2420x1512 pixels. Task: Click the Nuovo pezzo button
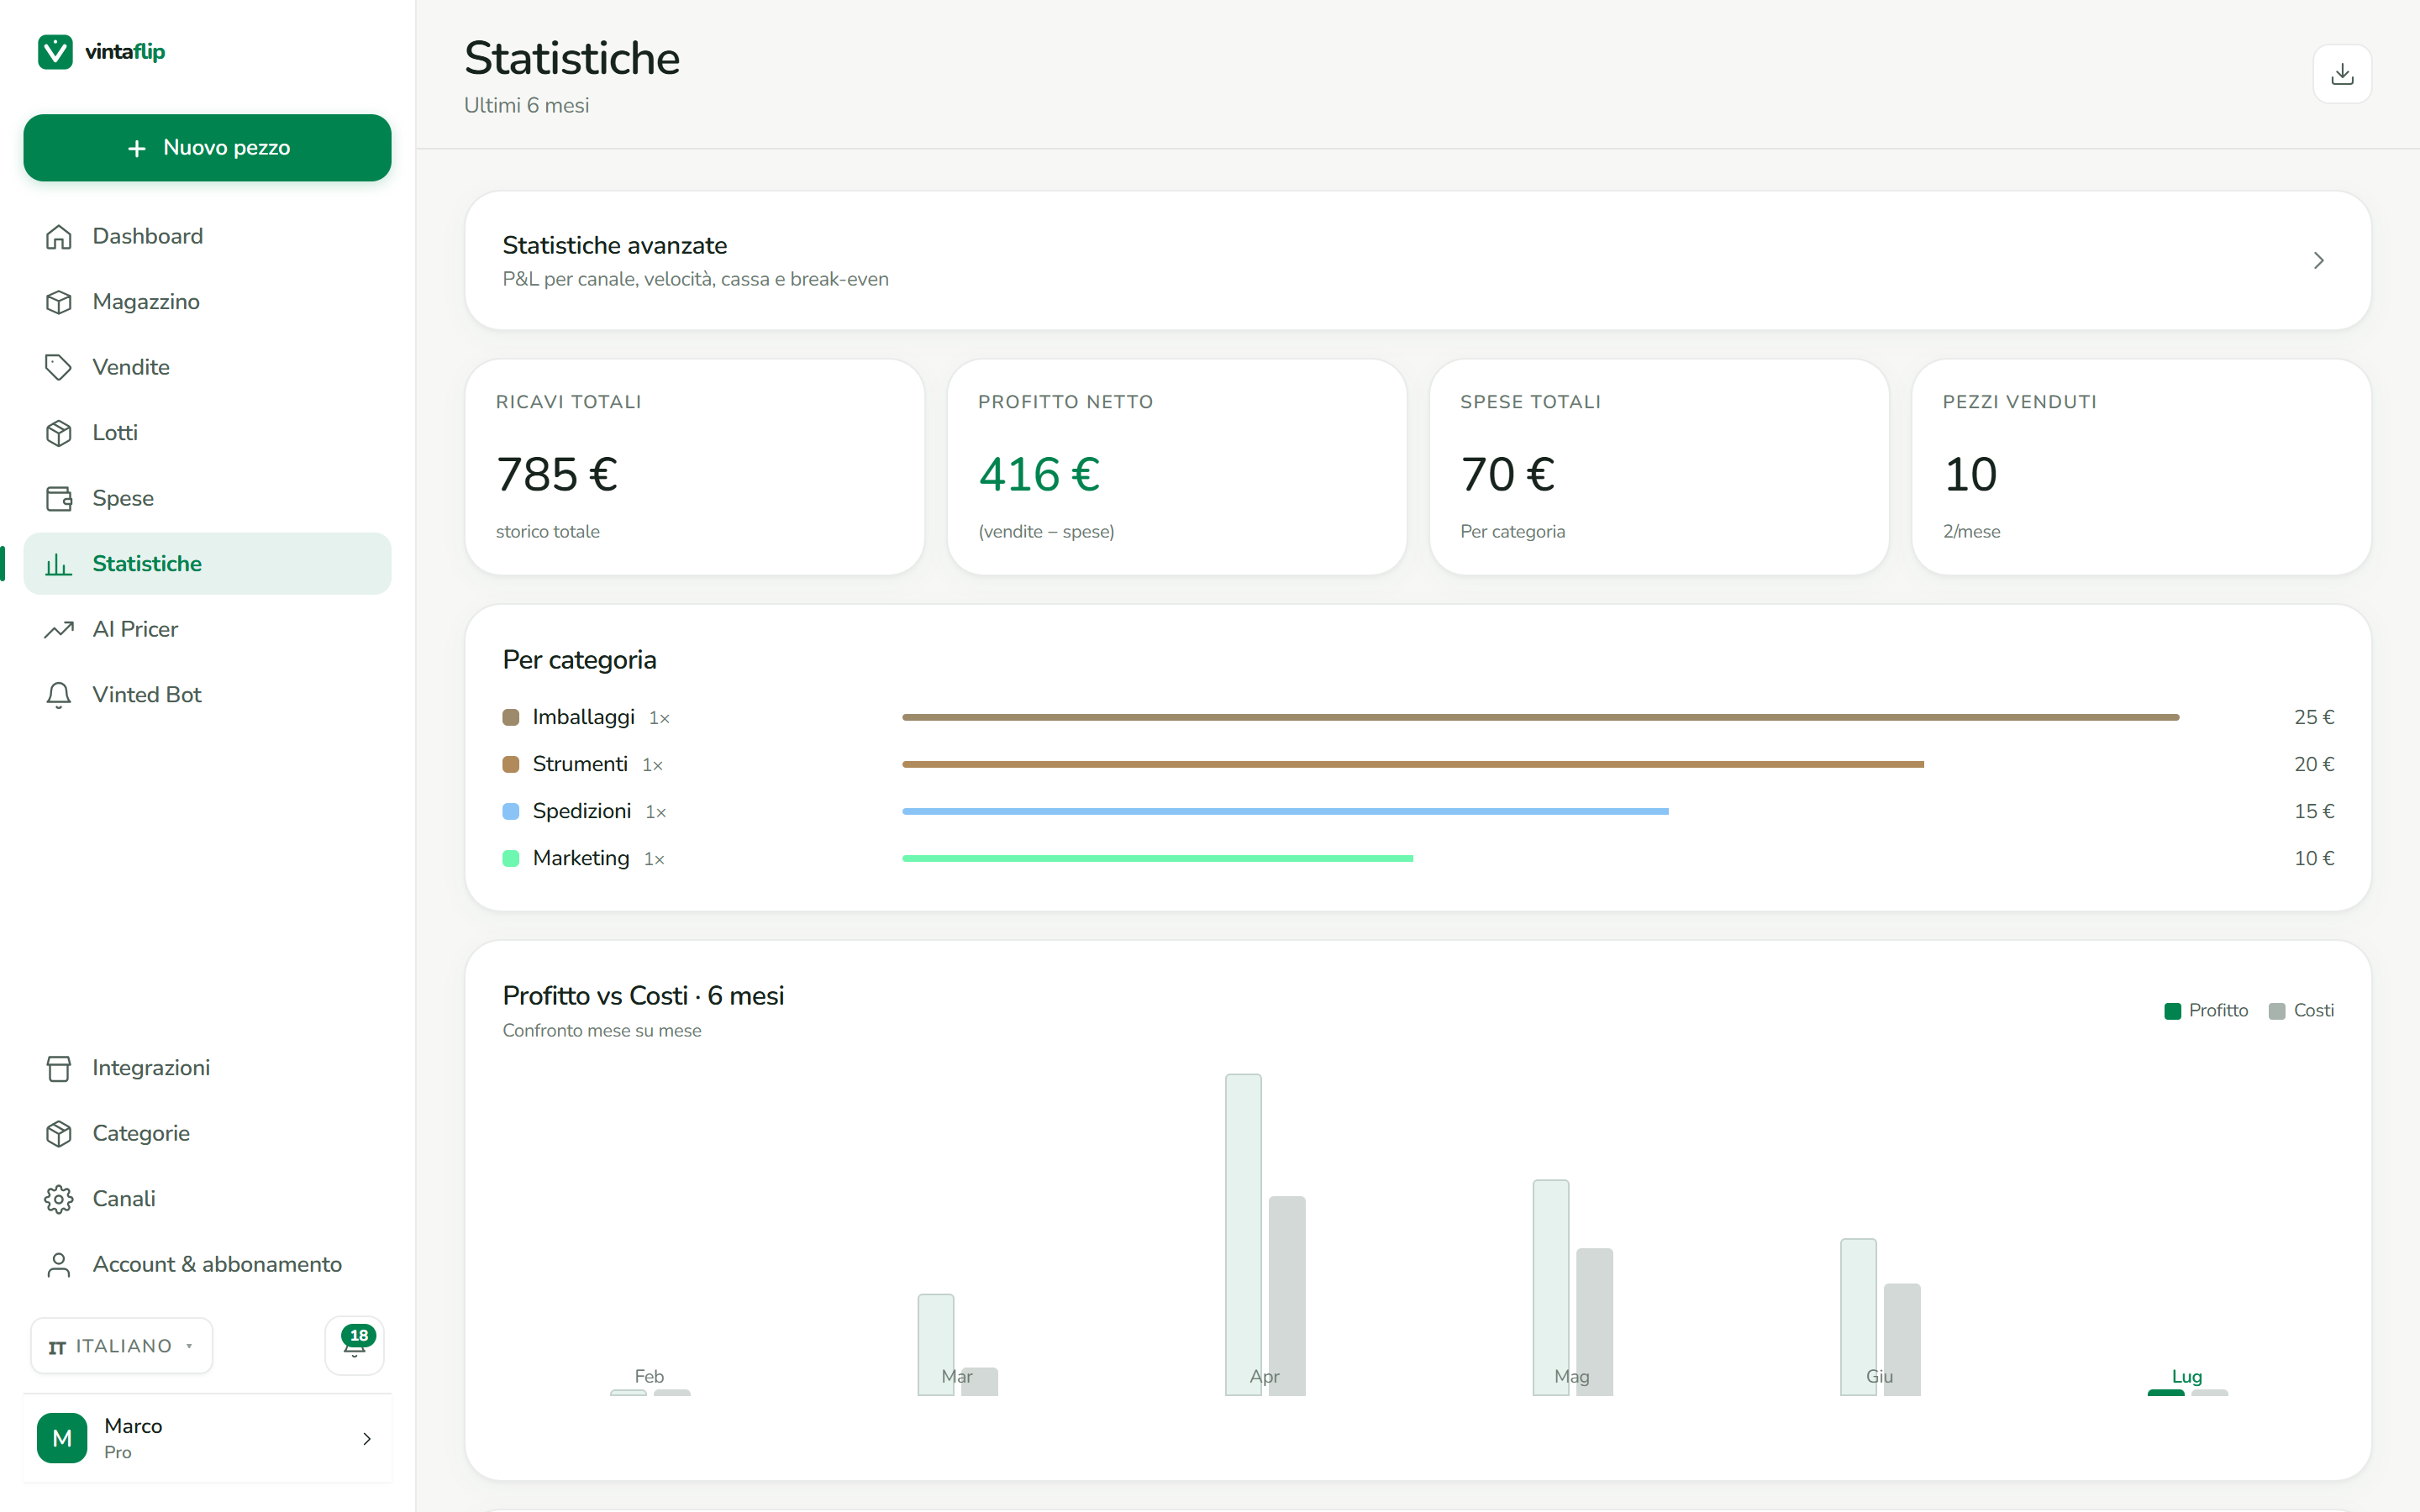tap(207, 148)
